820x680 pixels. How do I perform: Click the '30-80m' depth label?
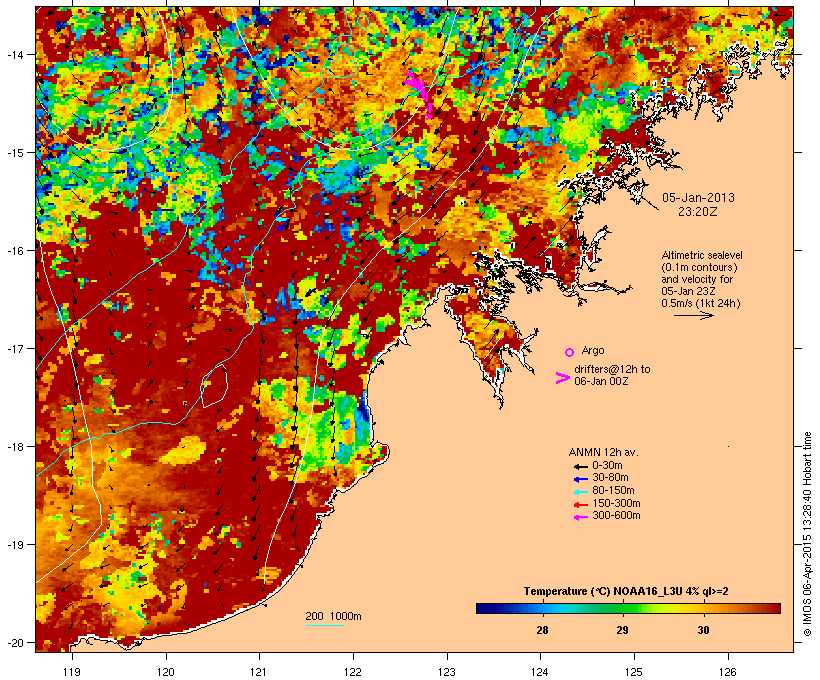click(610, 478)
